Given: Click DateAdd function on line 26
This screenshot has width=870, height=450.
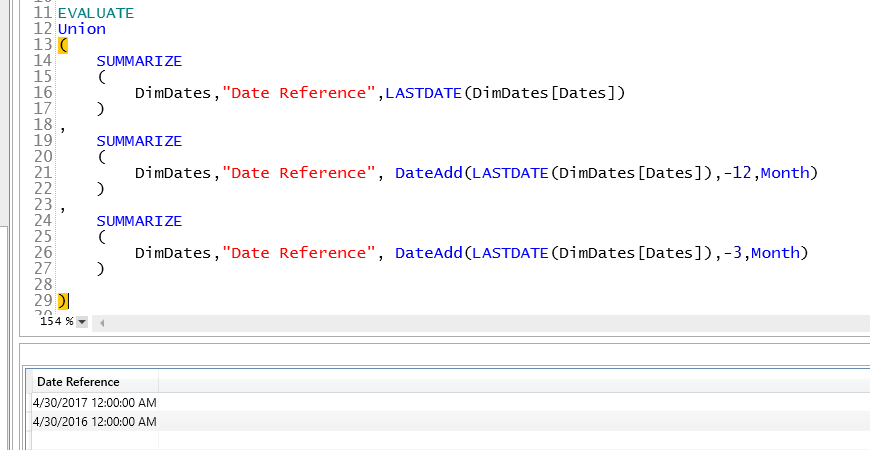Looking at the screenshot, I should point(429,252).
